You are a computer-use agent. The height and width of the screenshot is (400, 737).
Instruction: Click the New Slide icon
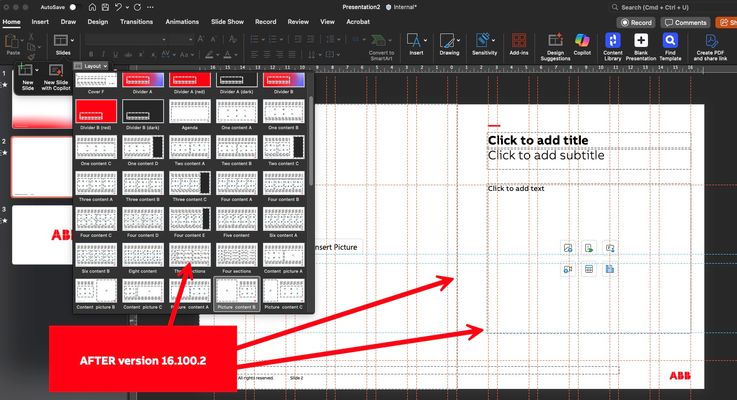click(25, 70)
